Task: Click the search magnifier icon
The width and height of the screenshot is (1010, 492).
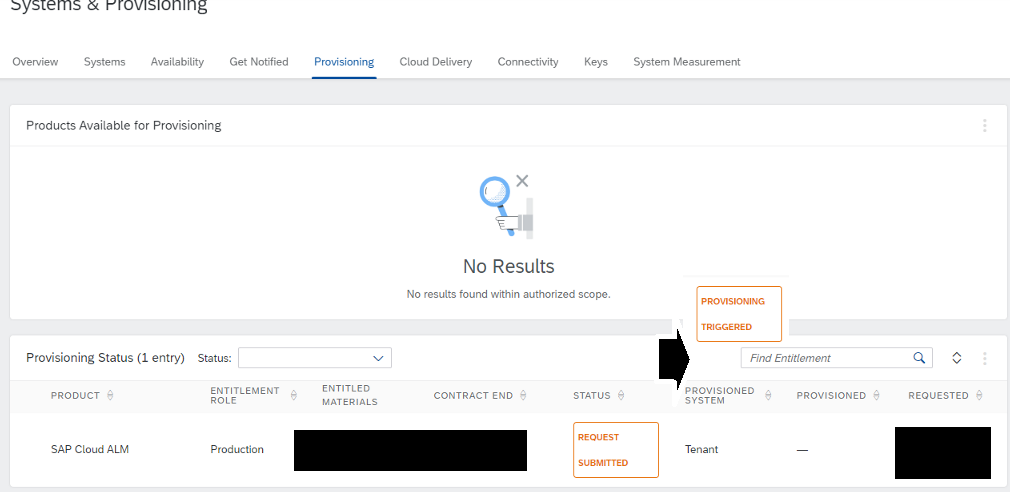Action: click(919, 358)
